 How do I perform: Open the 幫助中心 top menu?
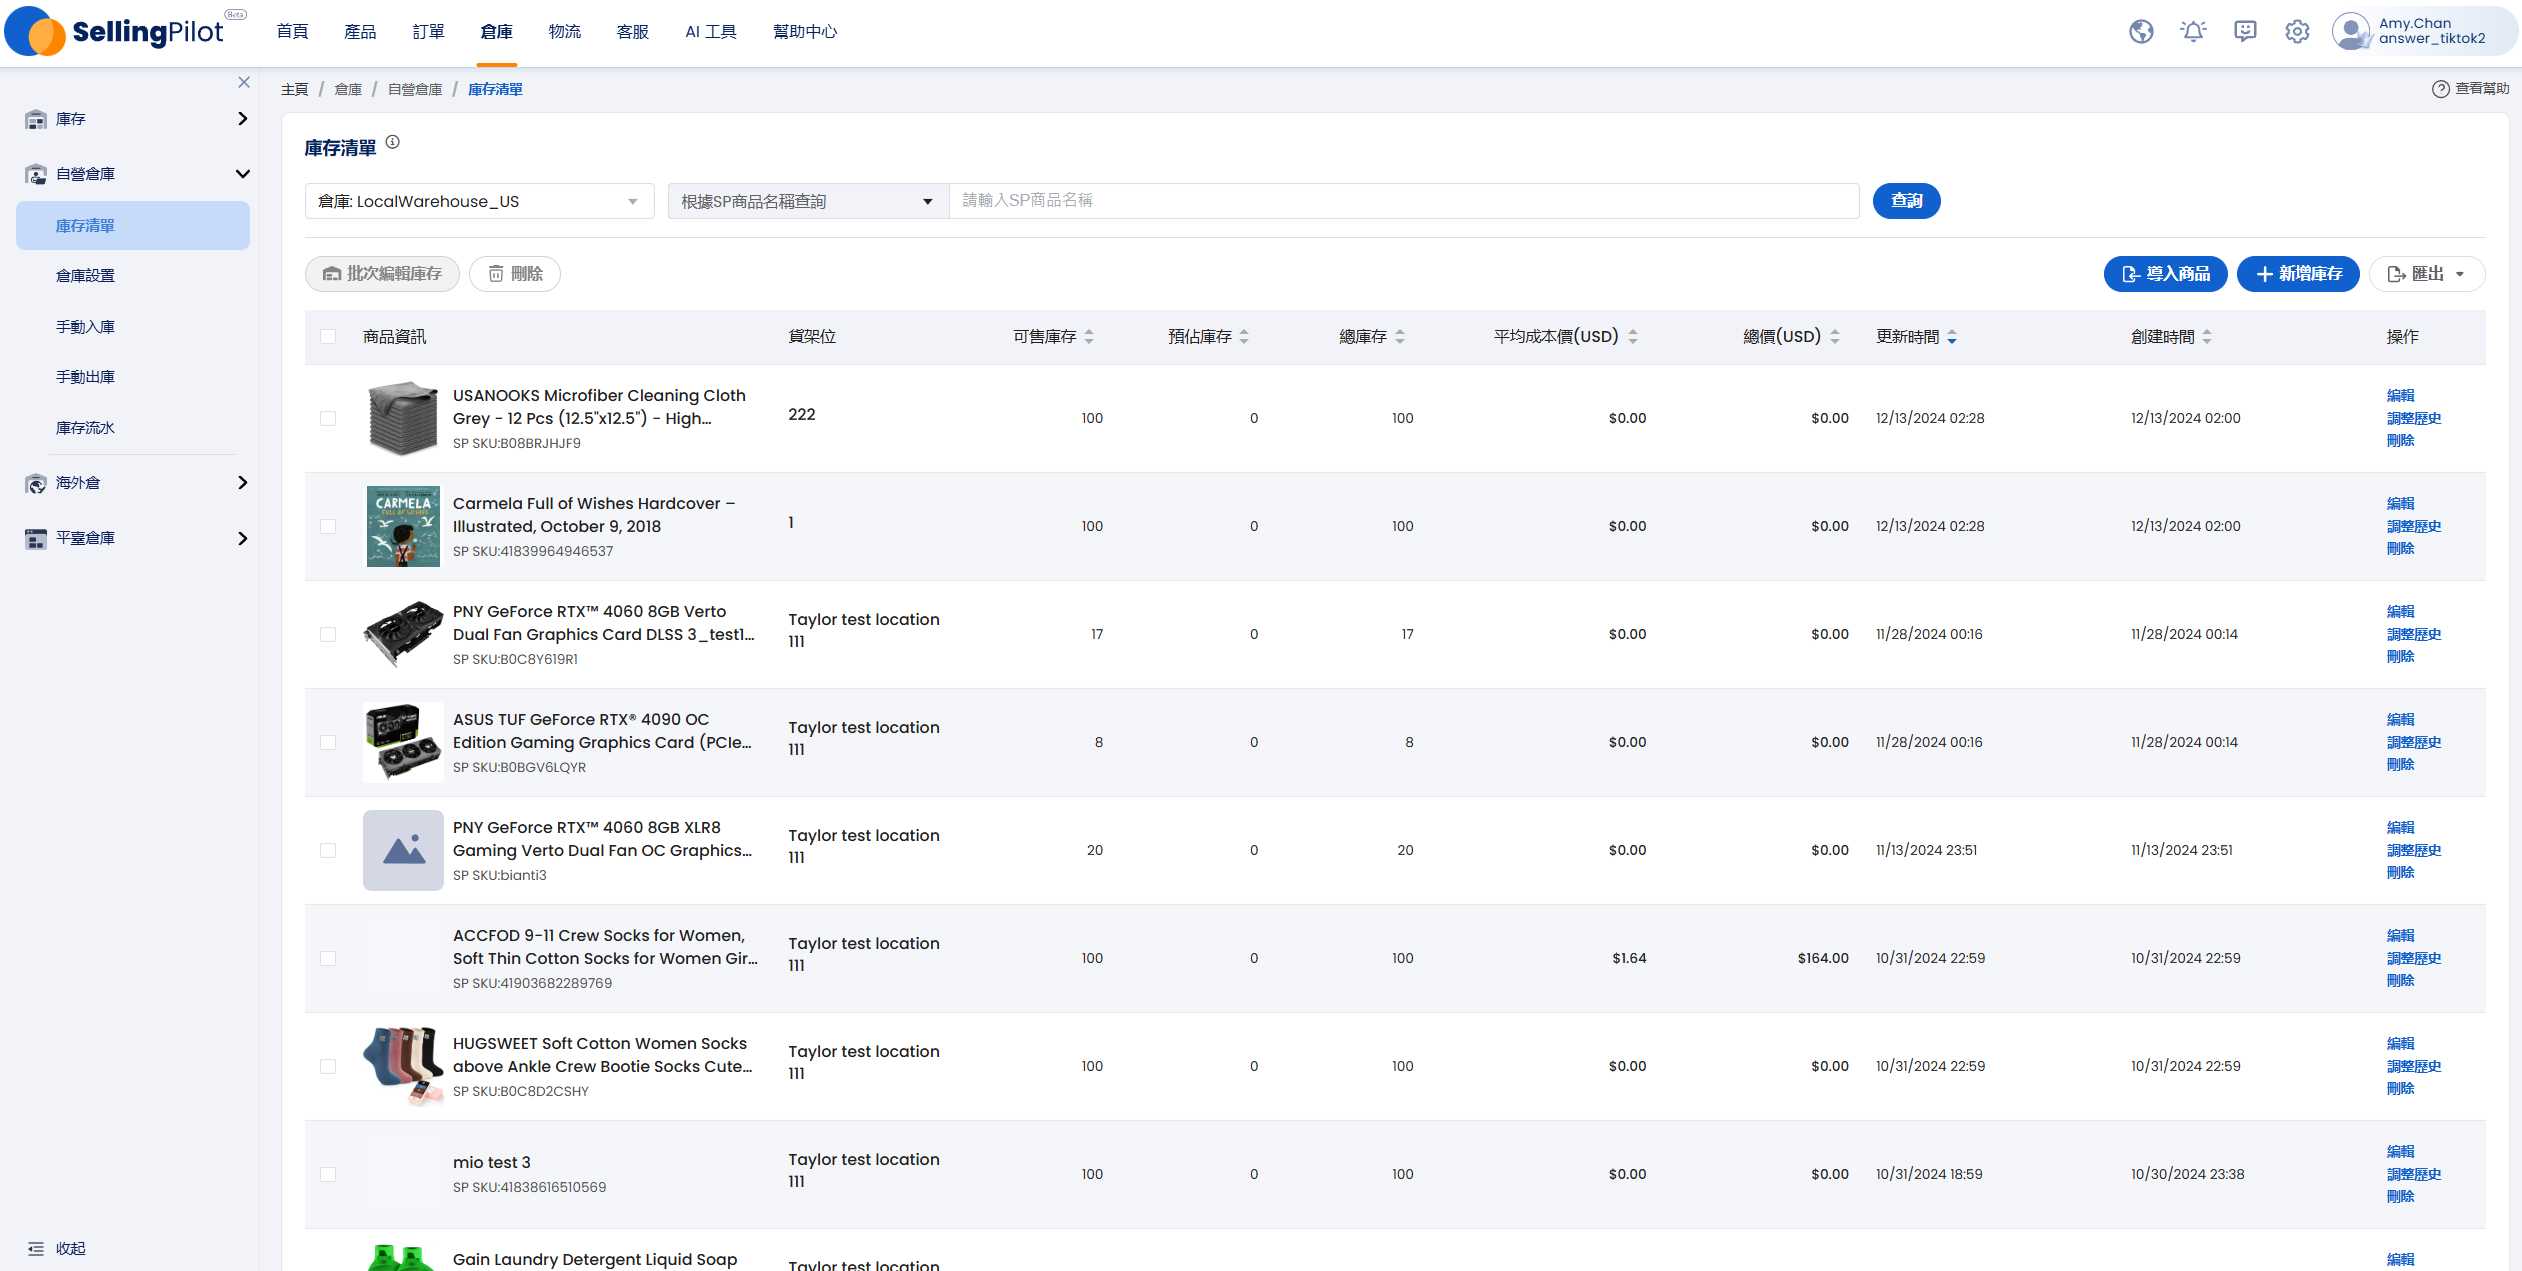(805, 32)
